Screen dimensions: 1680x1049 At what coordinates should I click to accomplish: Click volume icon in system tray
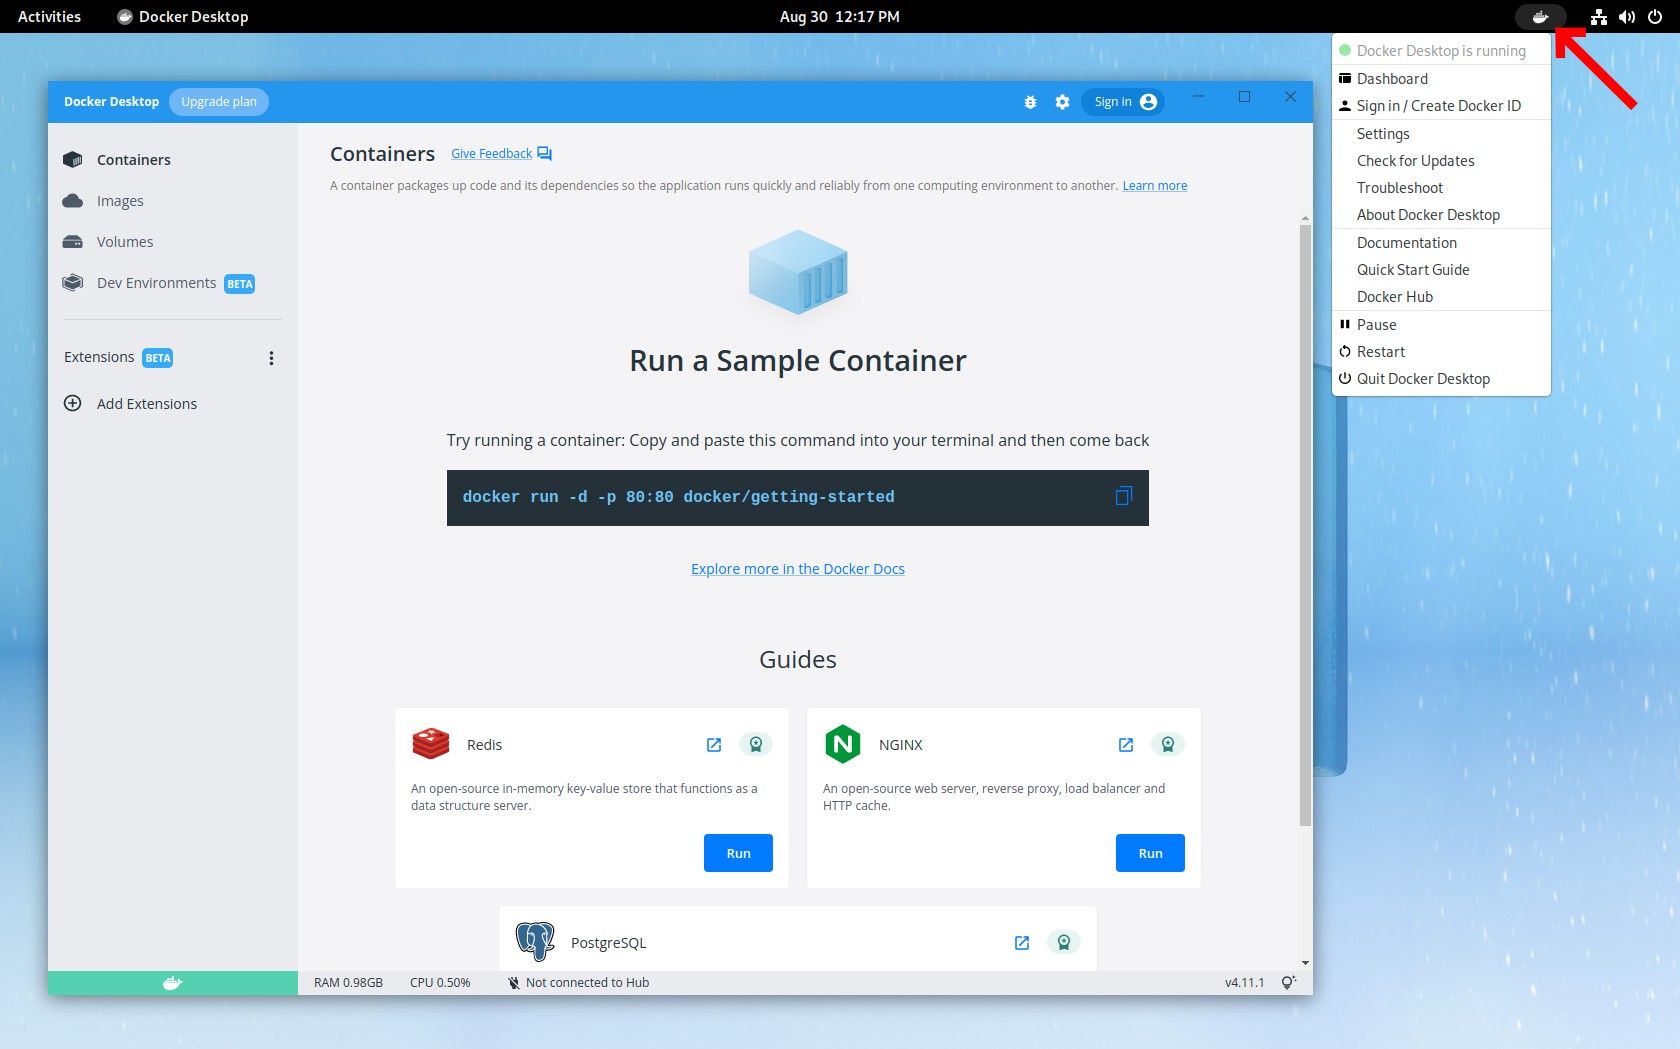click(x=1627, y=17)
